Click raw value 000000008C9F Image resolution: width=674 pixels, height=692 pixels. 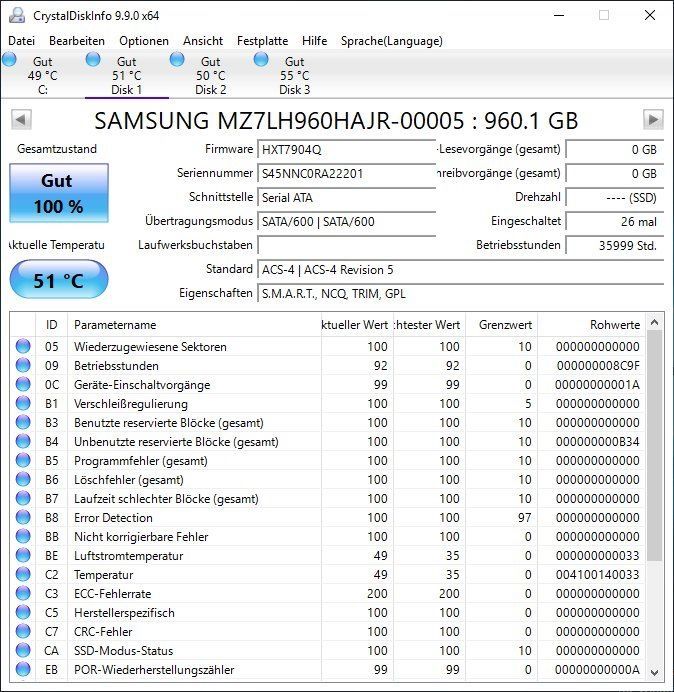598,366
